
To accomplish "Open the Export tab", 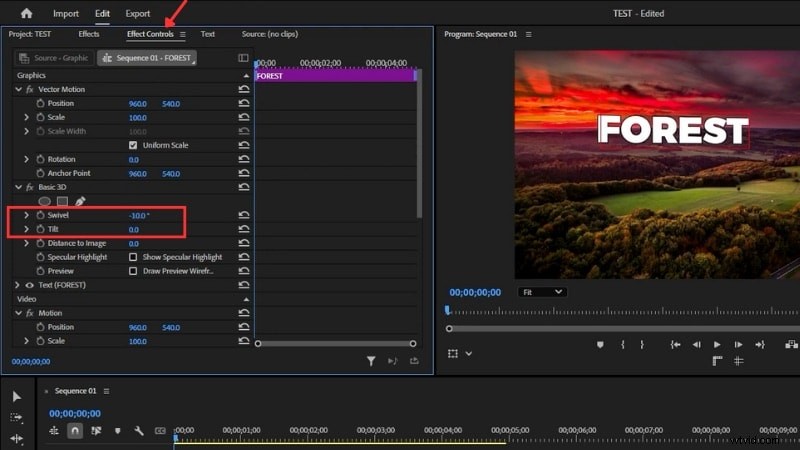I will coord(138,14).
